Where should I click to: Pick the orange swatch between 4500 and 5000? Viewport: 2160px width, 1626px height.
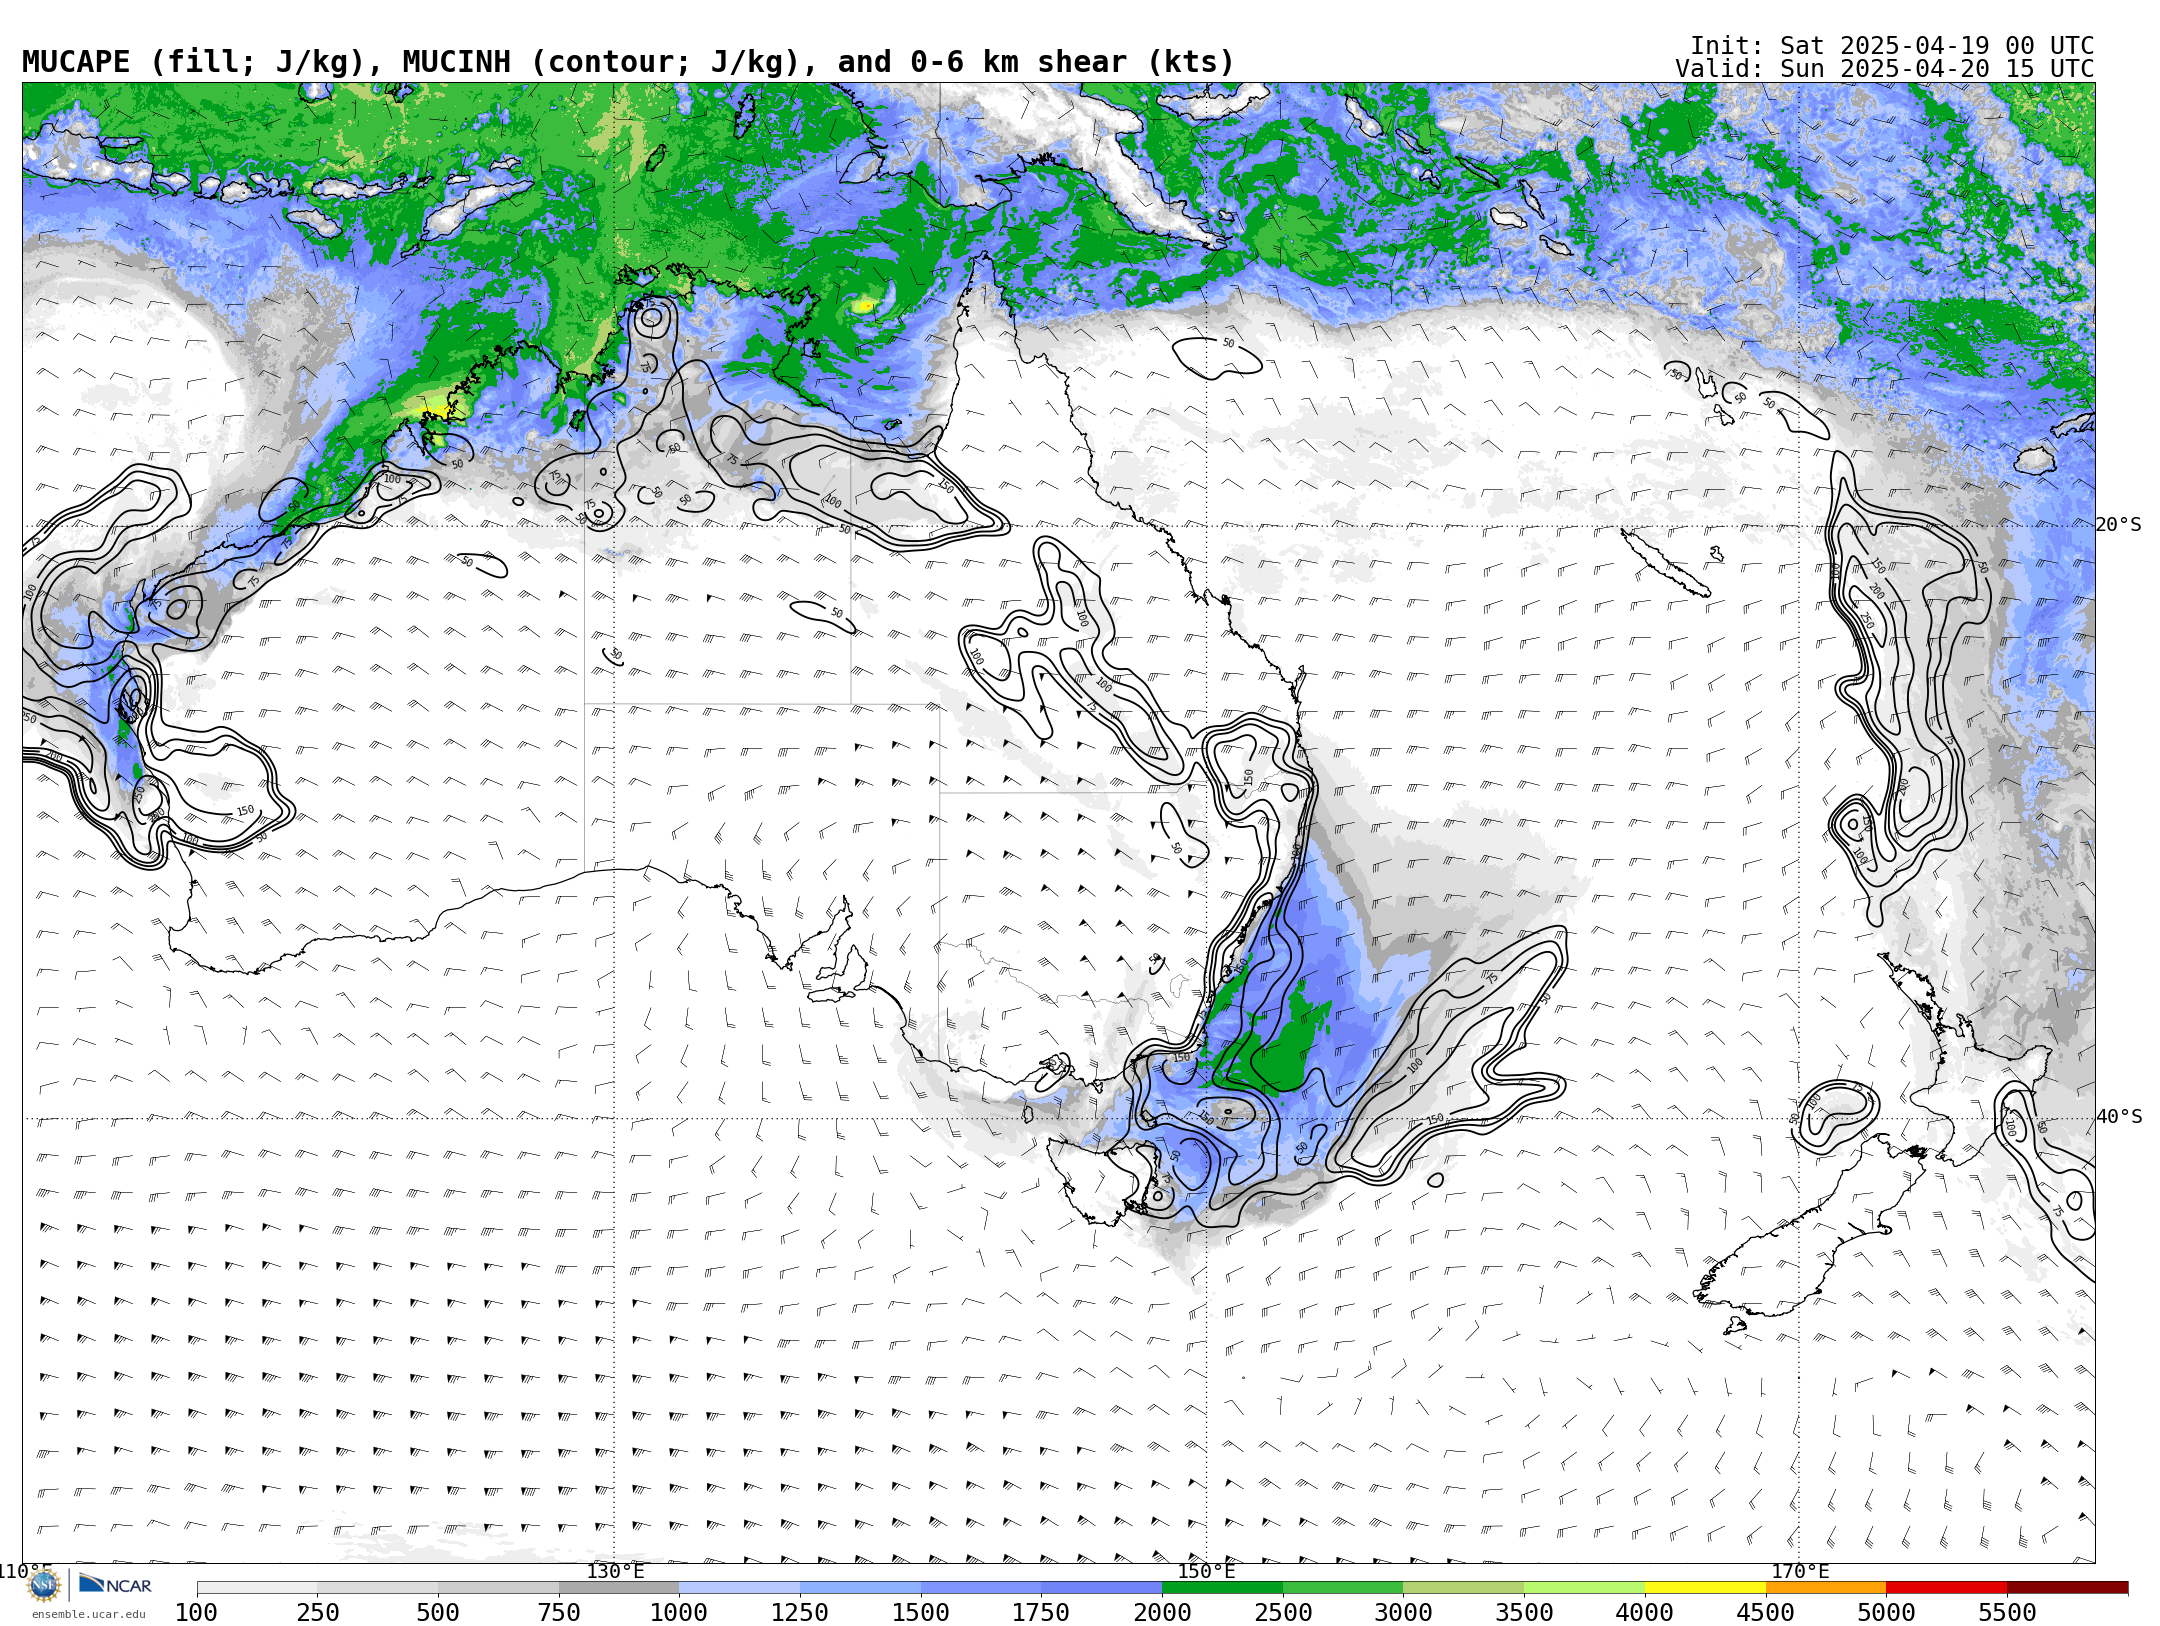(x=1825, y=1587)
